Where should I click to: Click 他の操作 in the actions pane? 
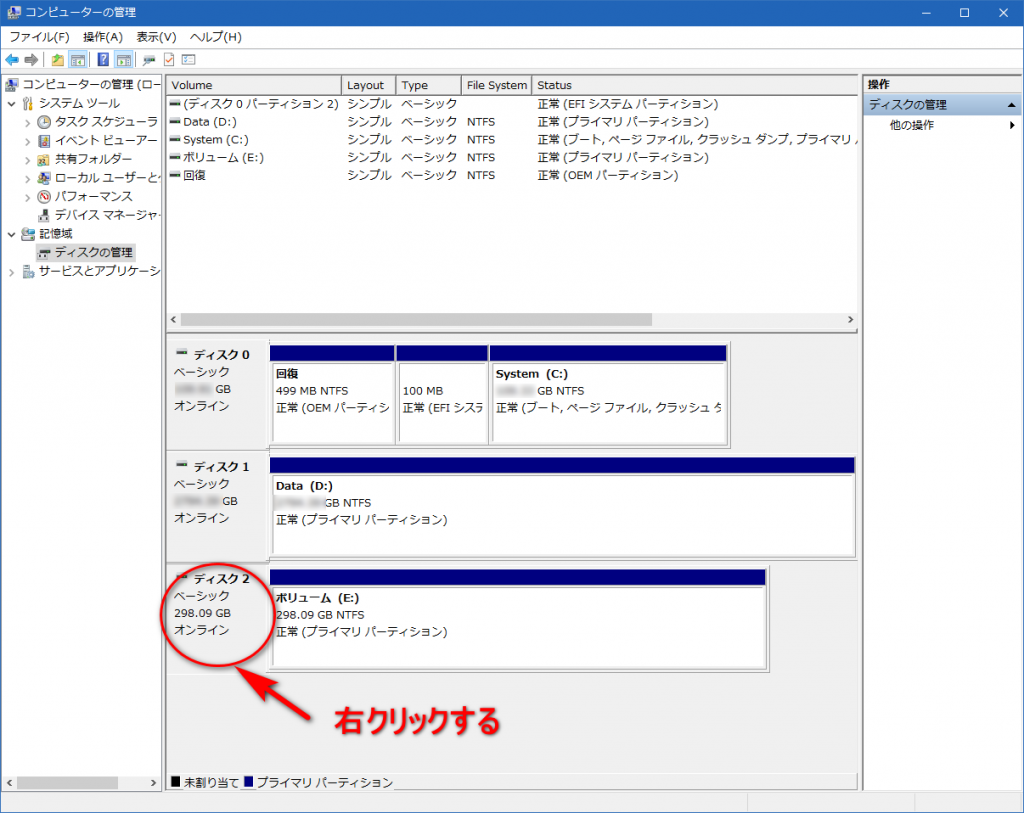click(x=912, y=125)
